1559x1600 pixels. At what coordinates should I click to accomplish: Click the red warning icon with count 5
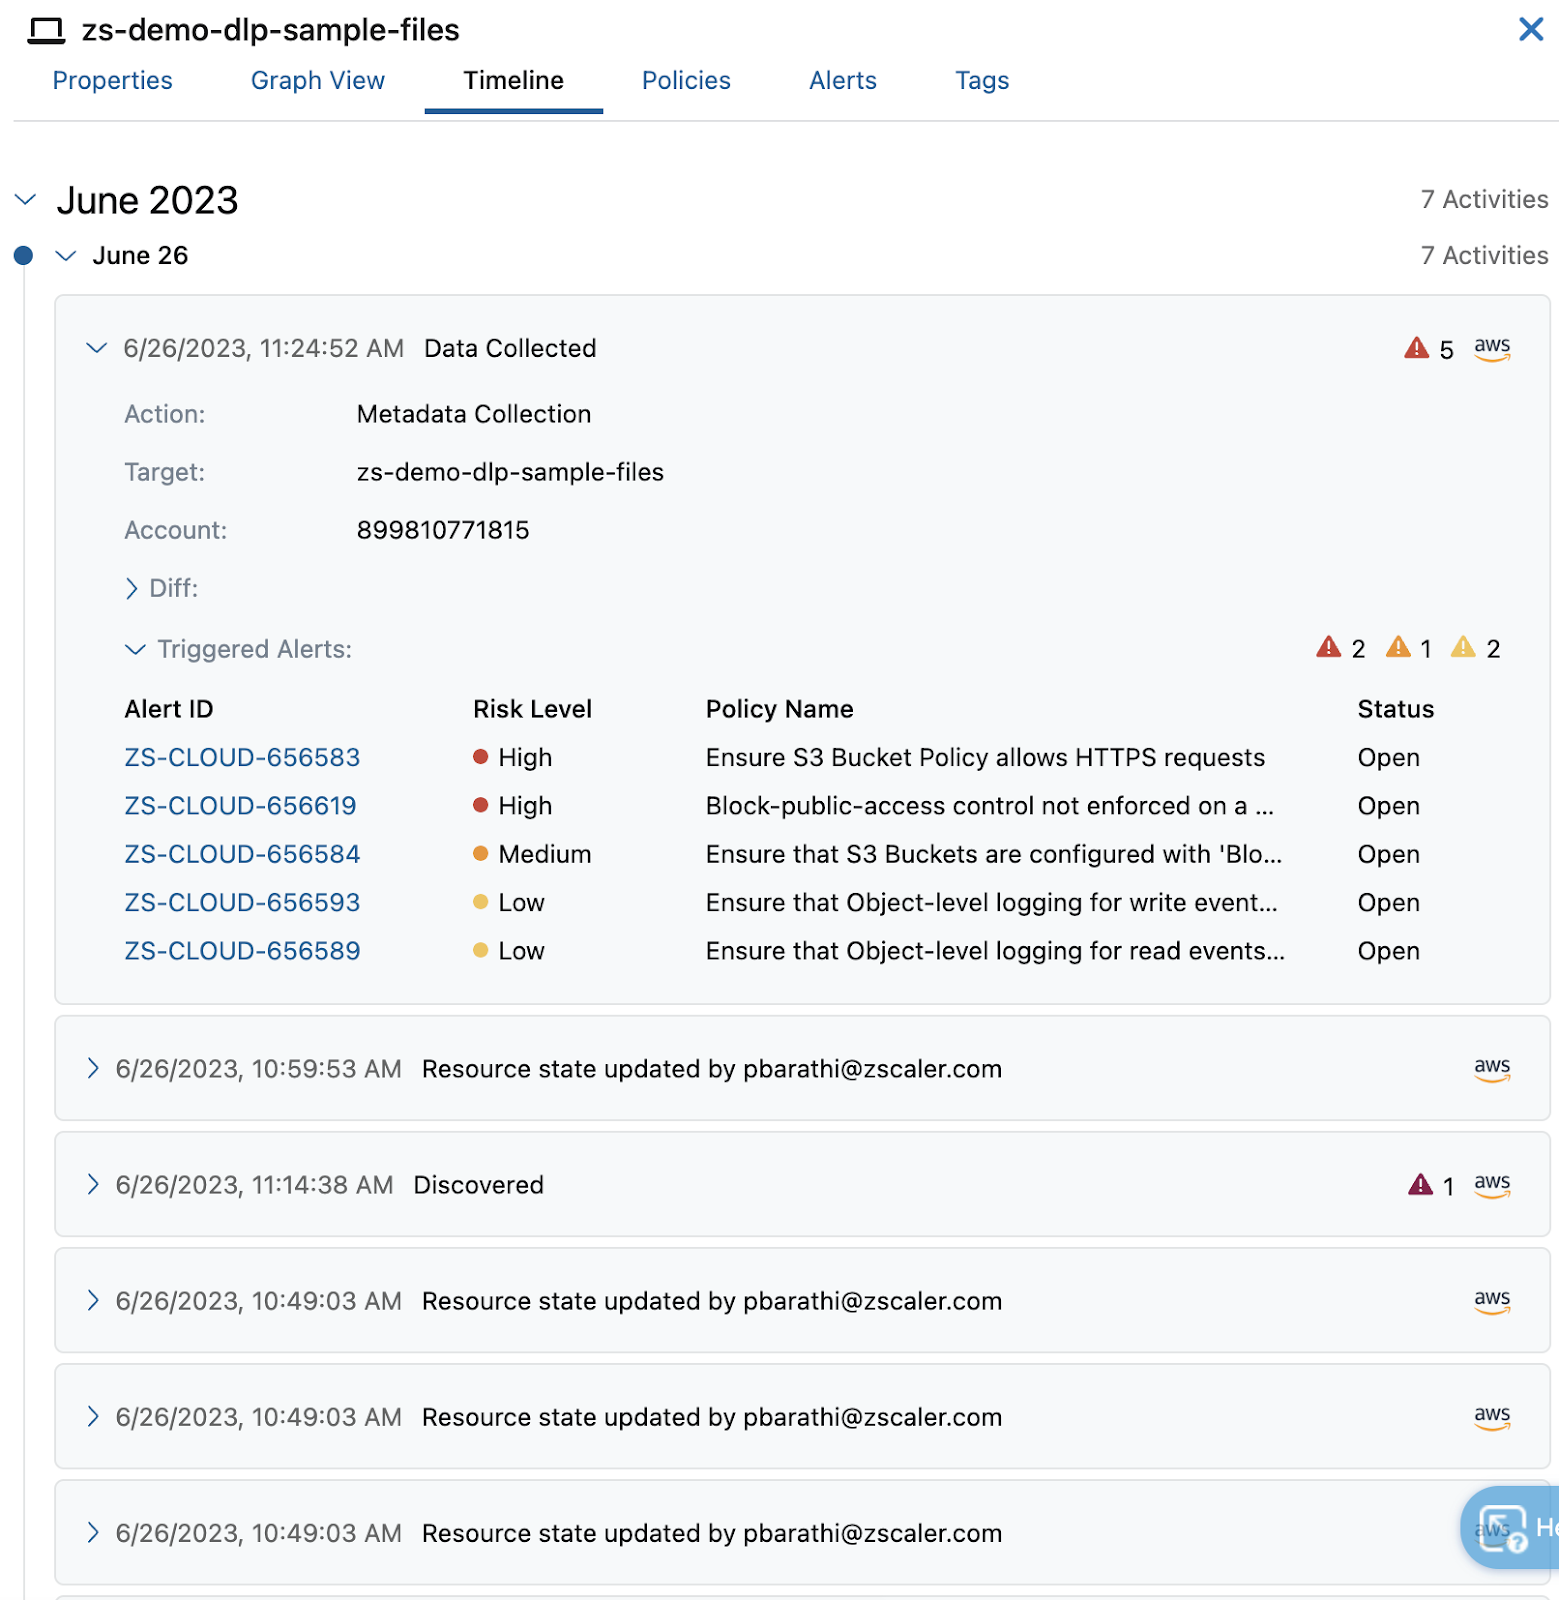[x=1416, y=348]
